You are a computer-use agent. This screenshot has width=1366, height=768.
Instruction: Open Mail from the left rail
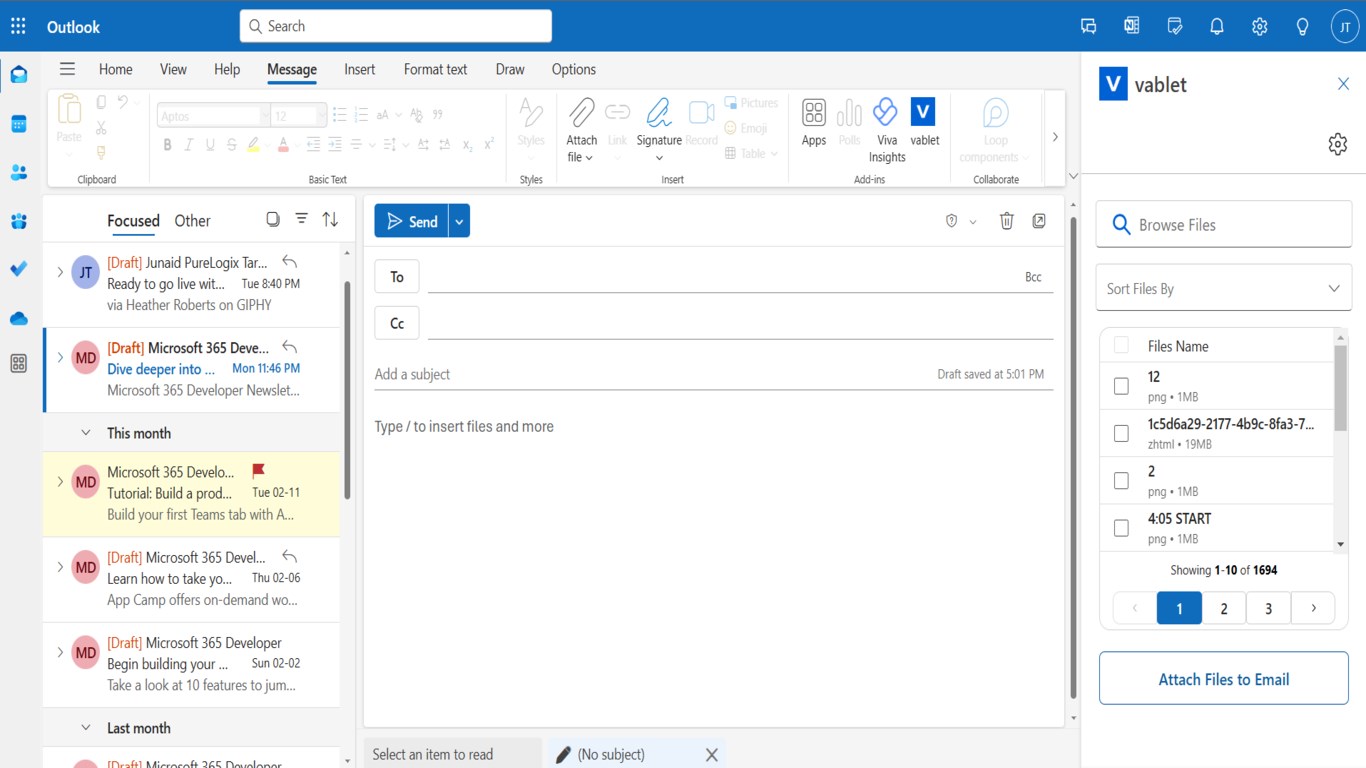tap(18, 75)
